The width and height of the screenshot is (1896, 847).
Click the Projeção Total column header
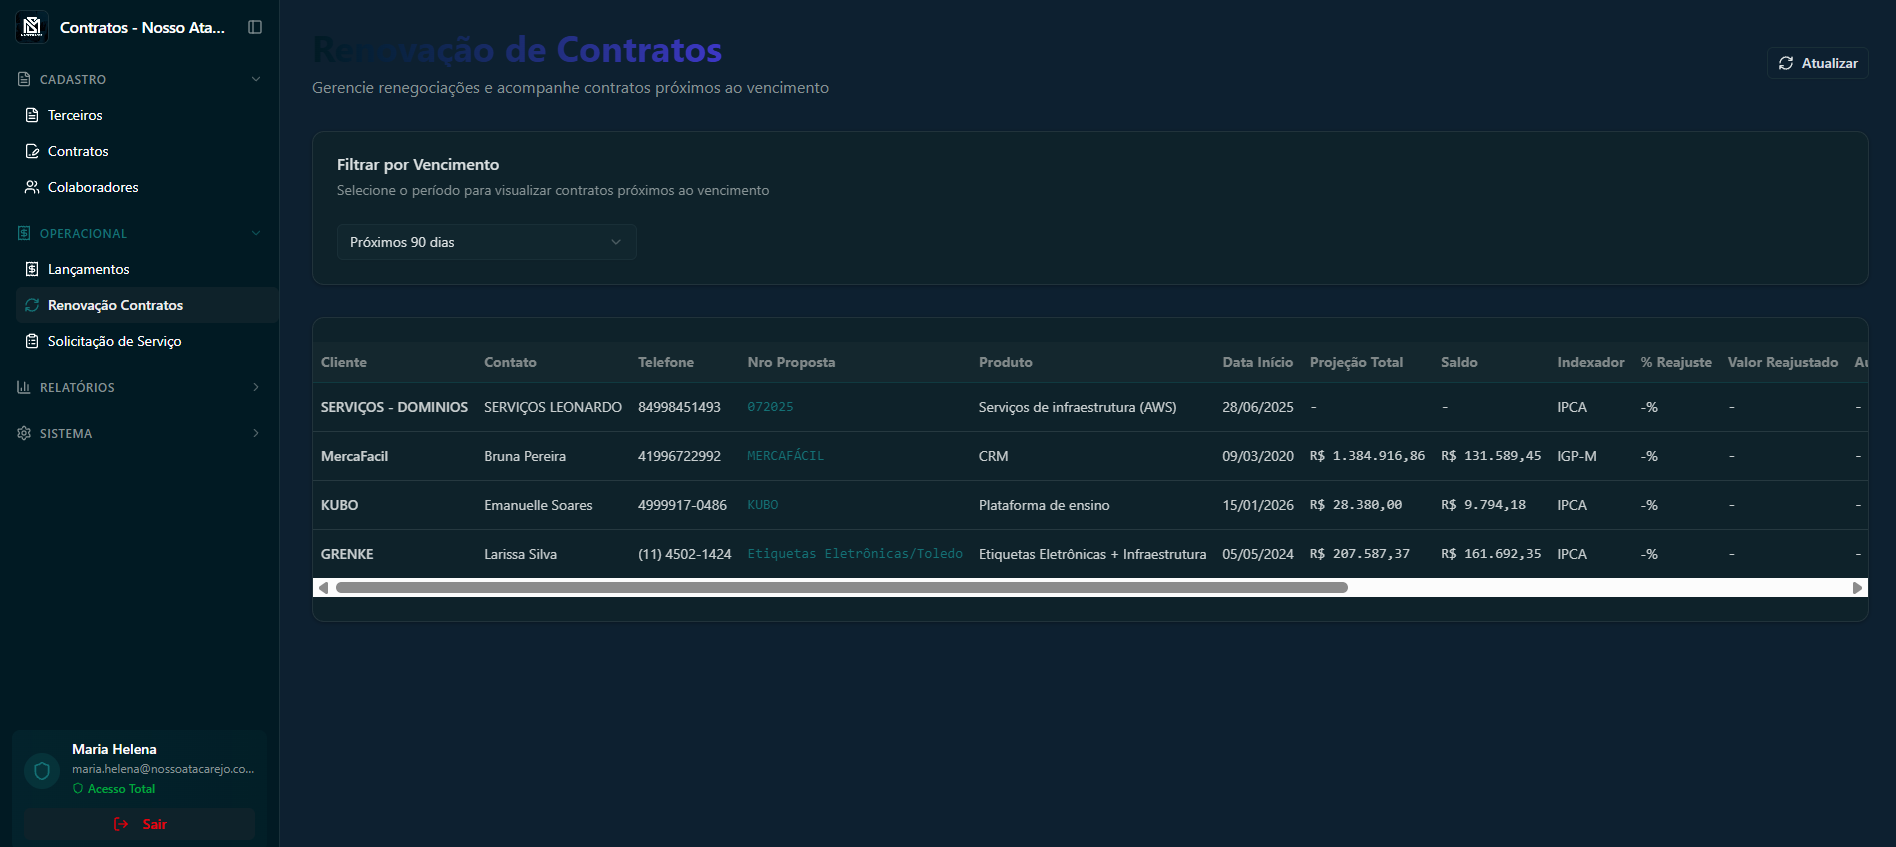point(1356,362)
